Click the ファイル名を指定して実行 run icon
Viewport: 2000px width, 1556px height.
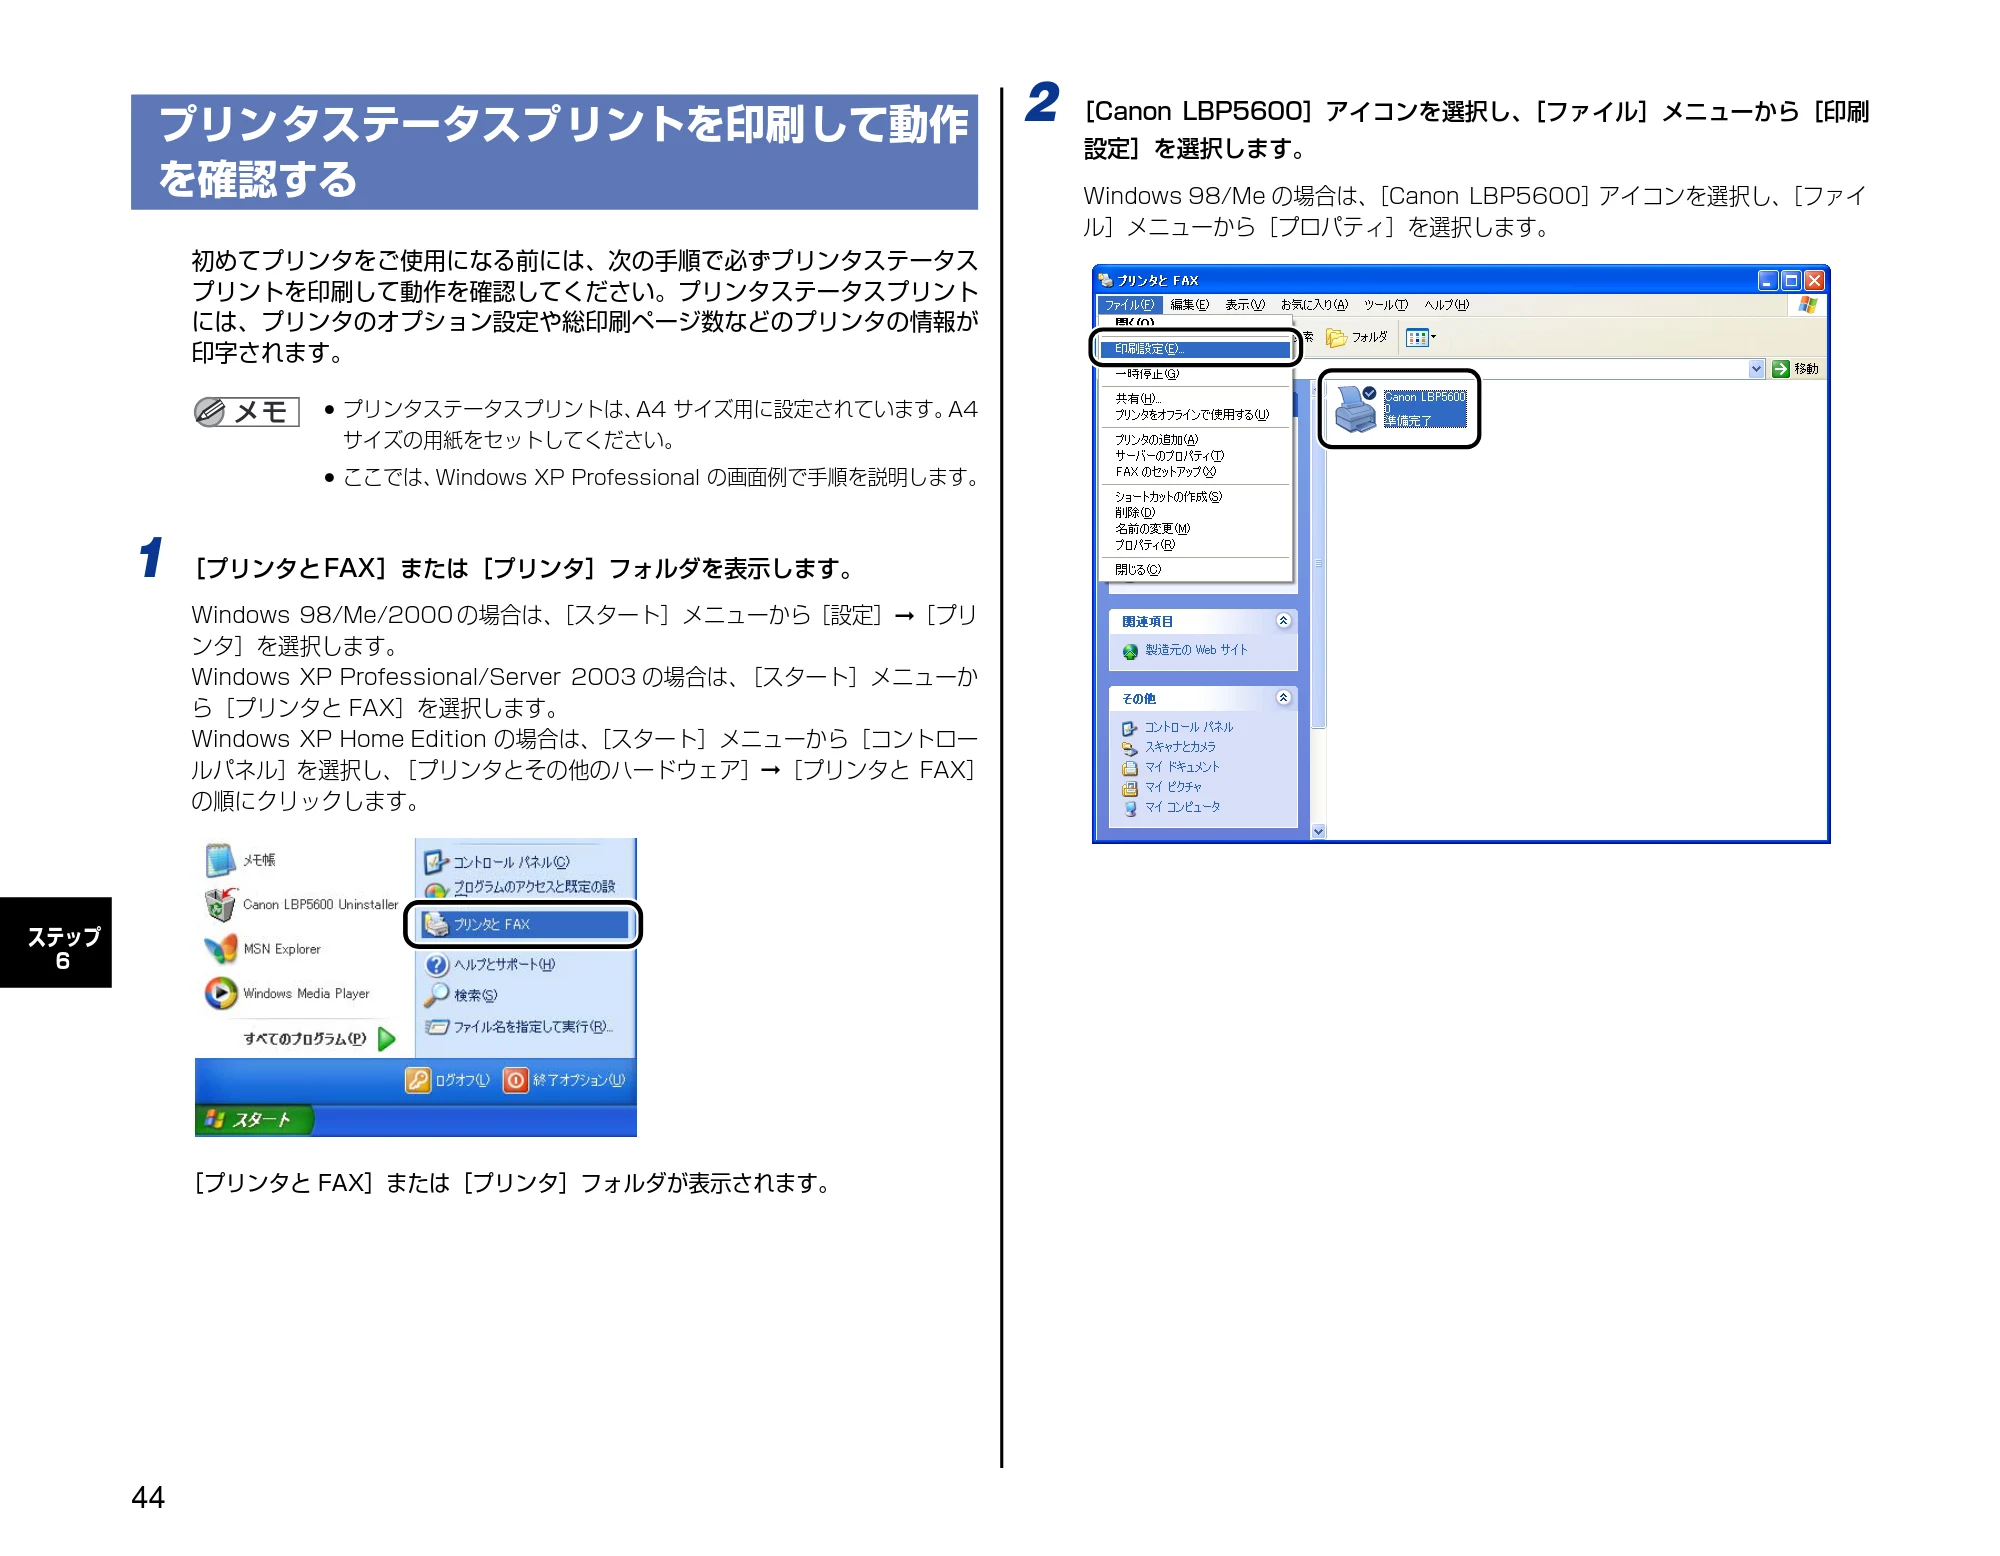pos(436,1027)
